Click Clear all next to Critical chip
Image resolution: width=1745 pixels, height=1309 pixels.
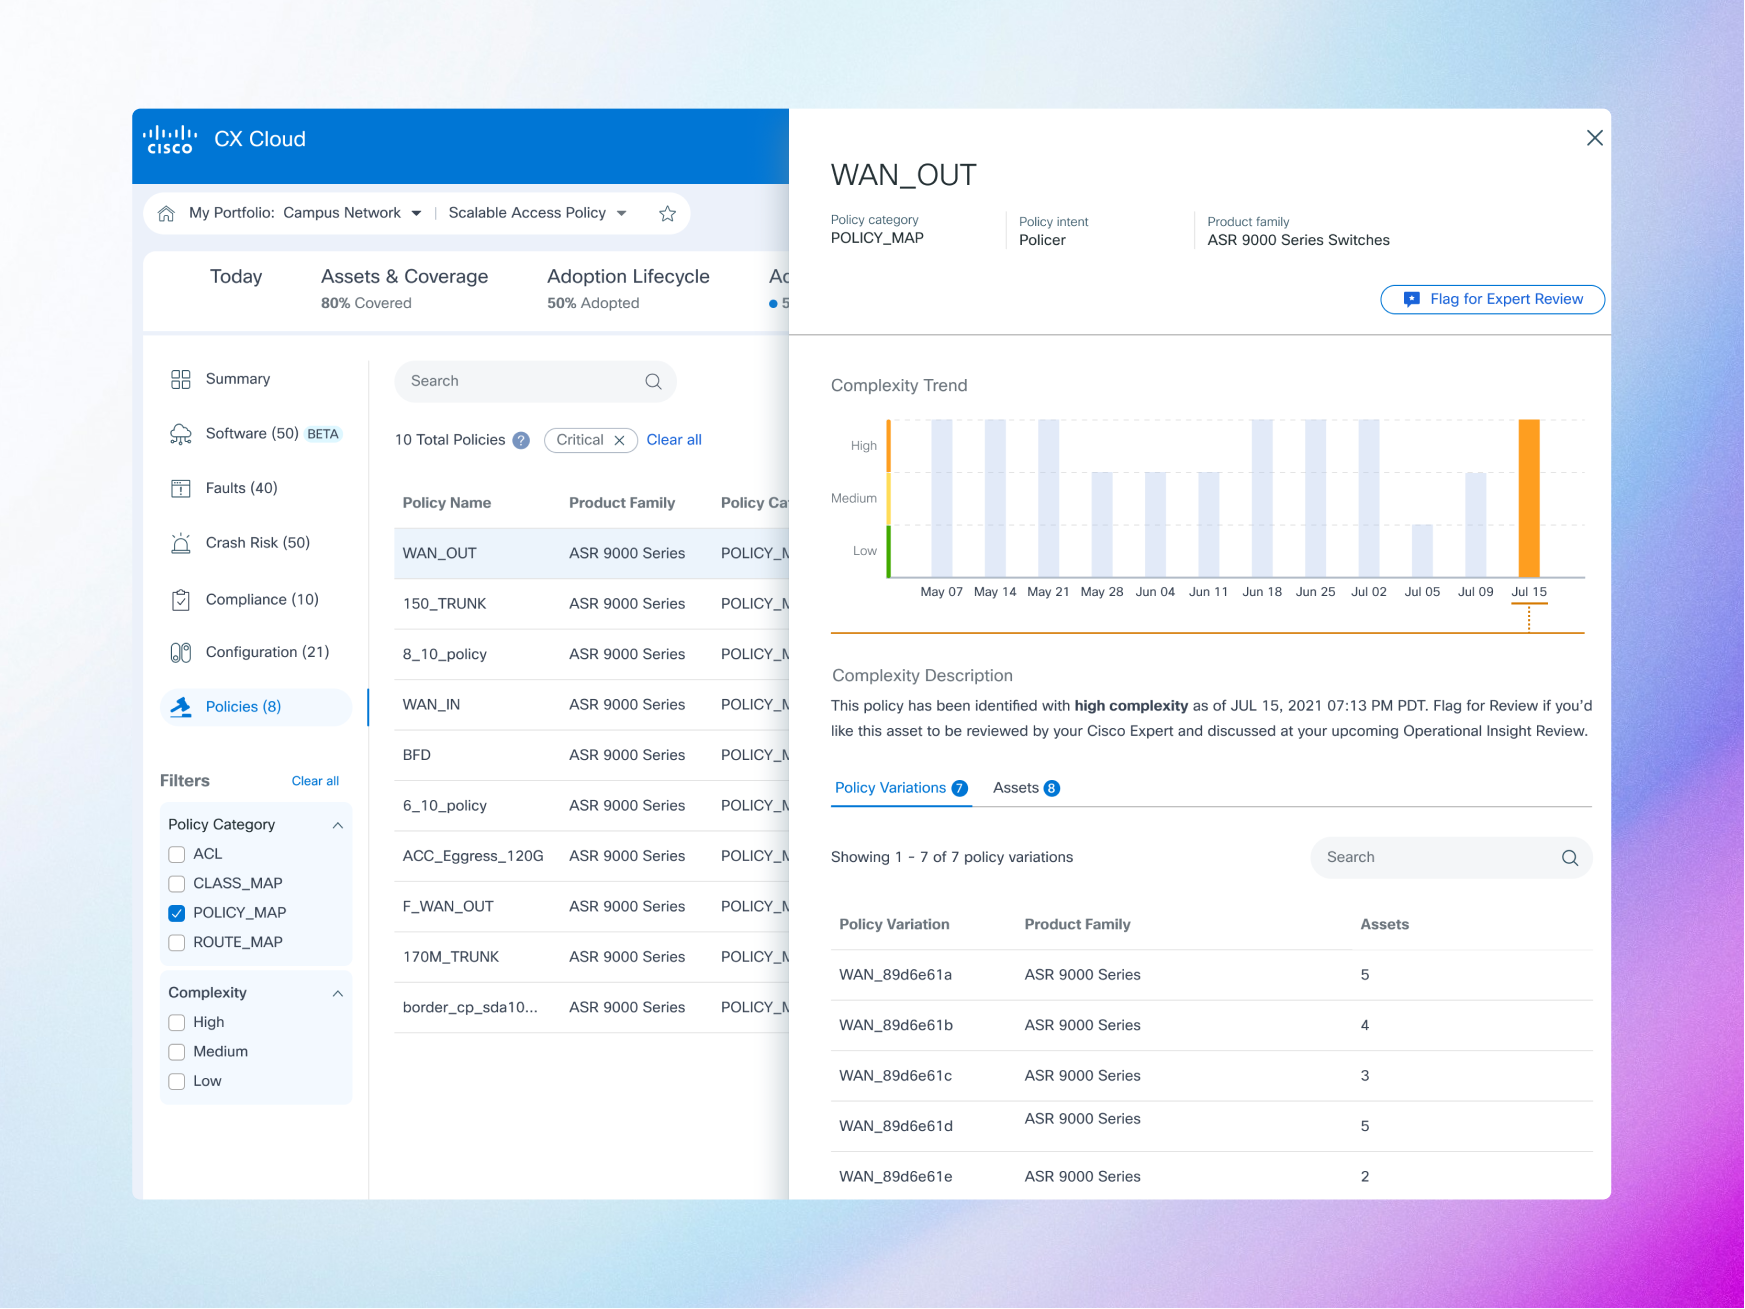pyautogui.click(x=674, y=440)
